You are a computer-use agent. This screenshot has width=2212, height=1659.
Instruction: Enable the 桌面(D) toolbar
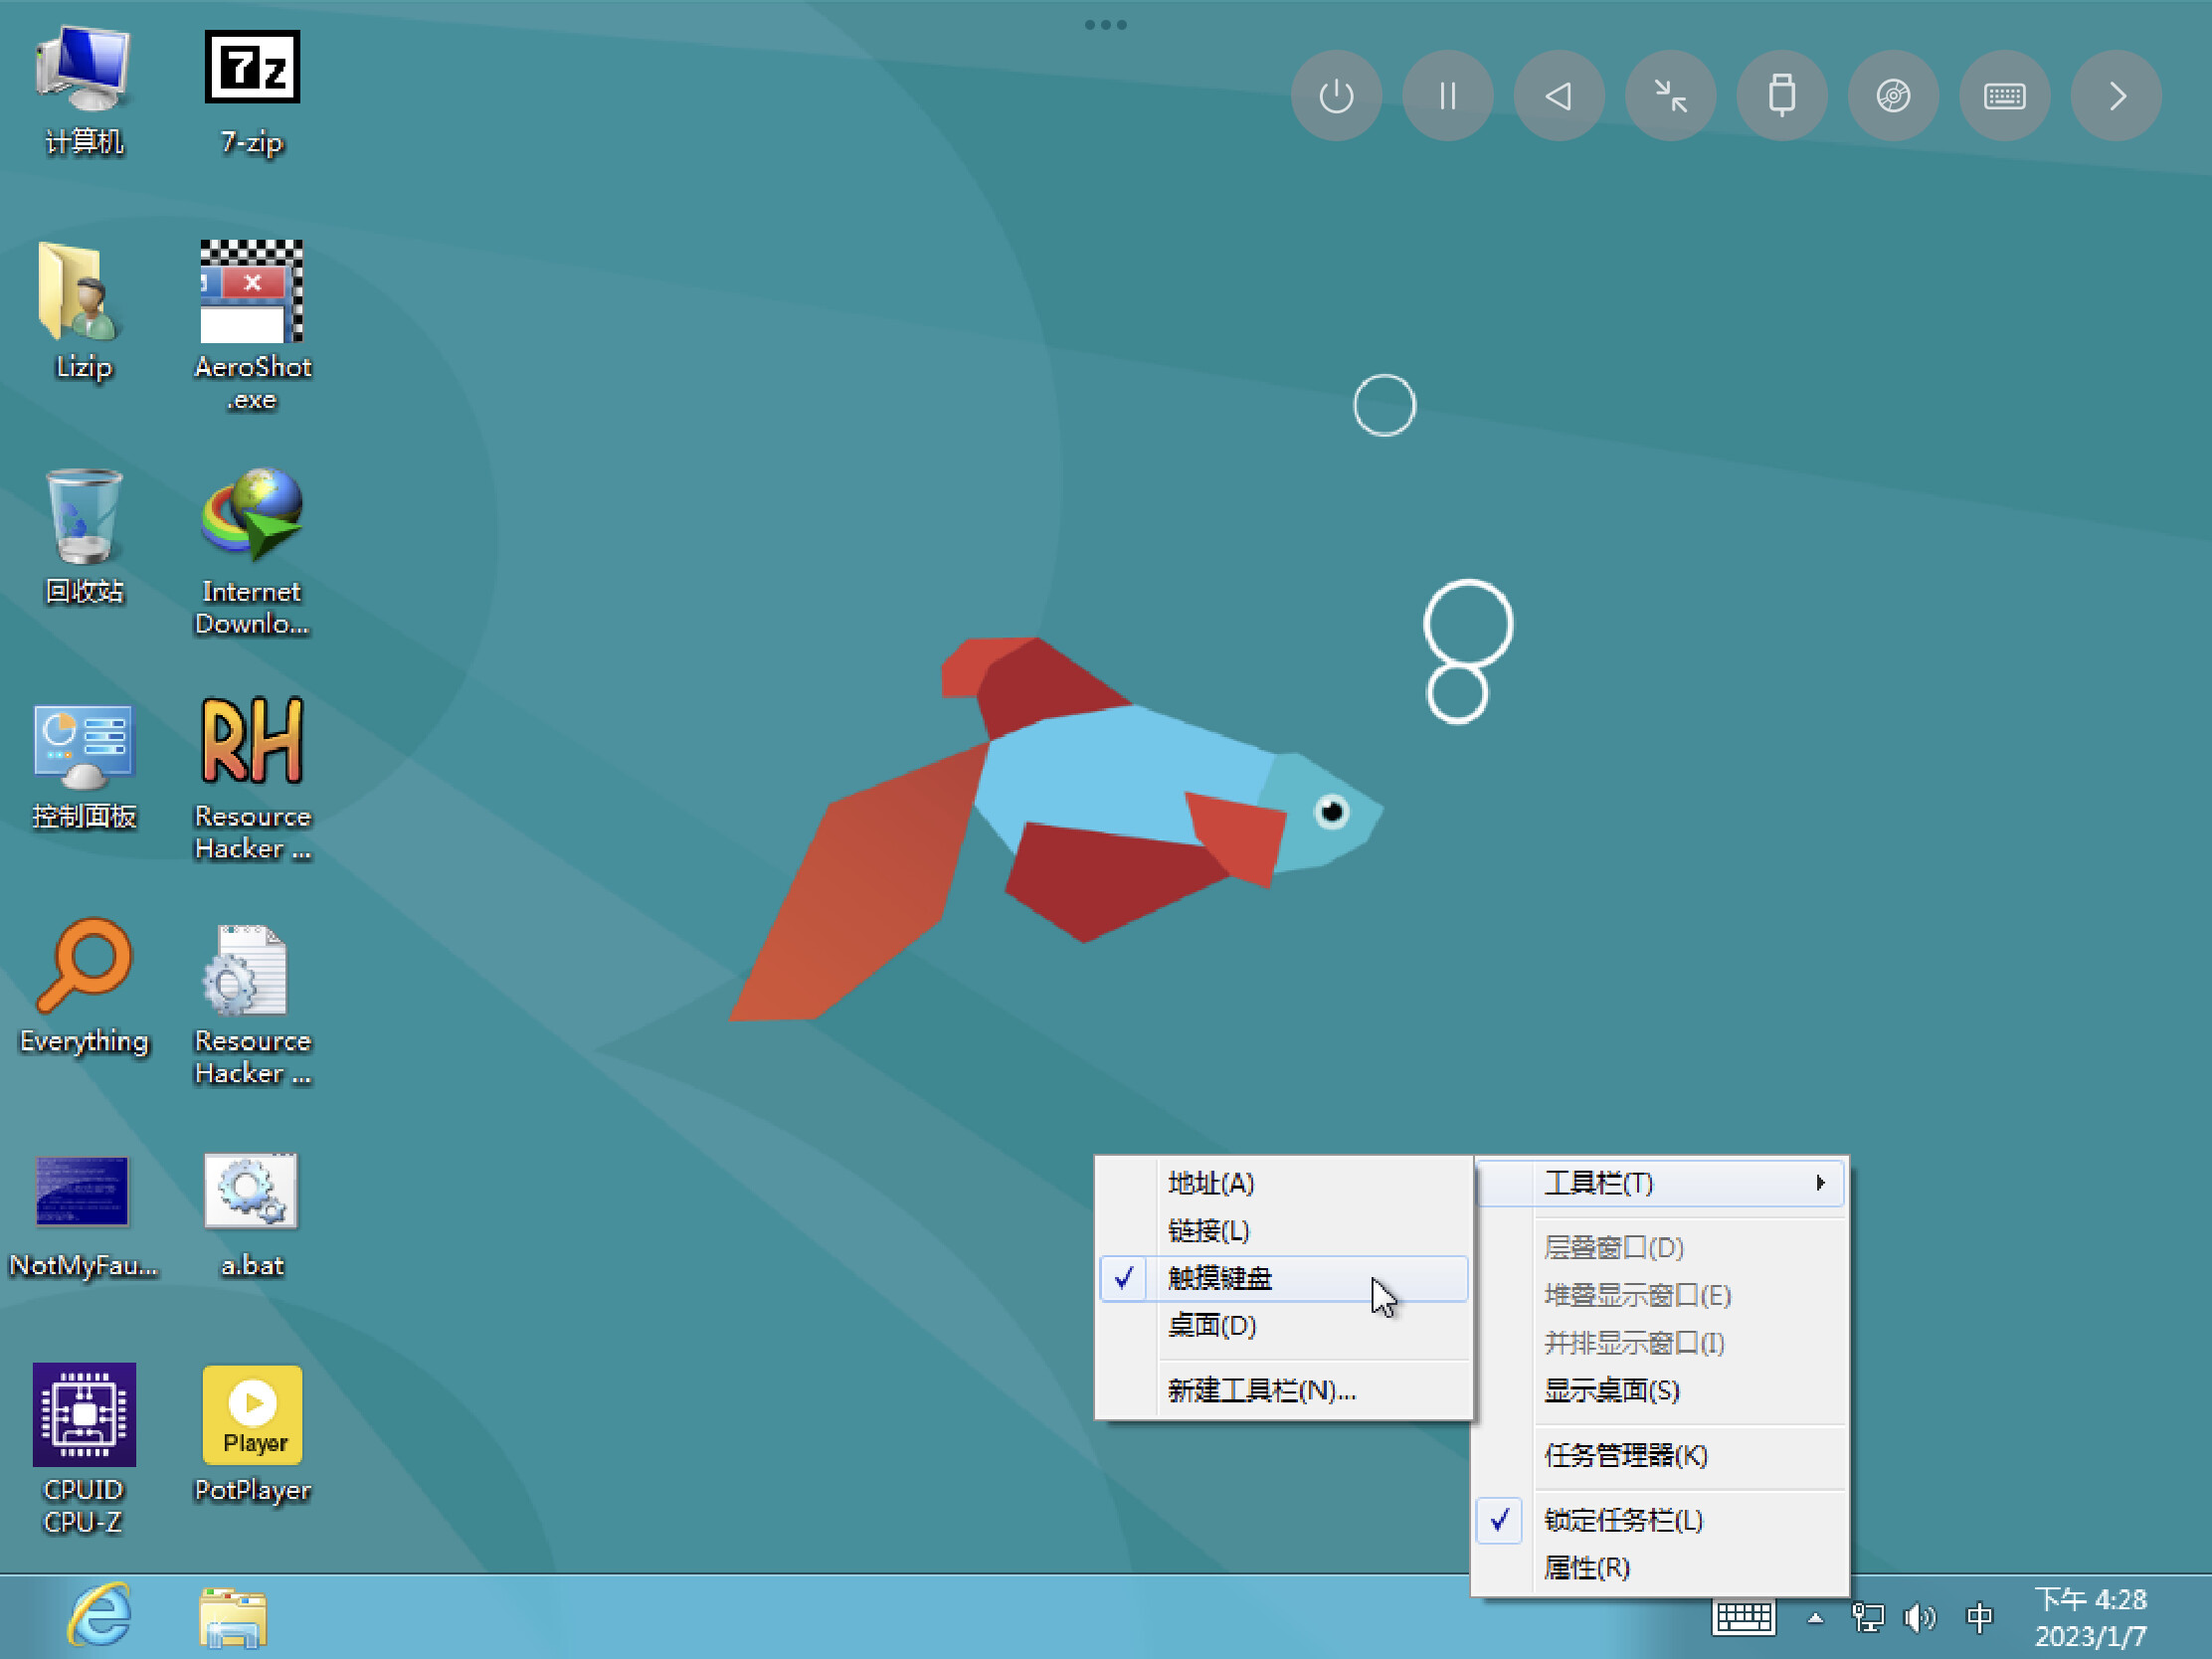click(1284, 1325)
